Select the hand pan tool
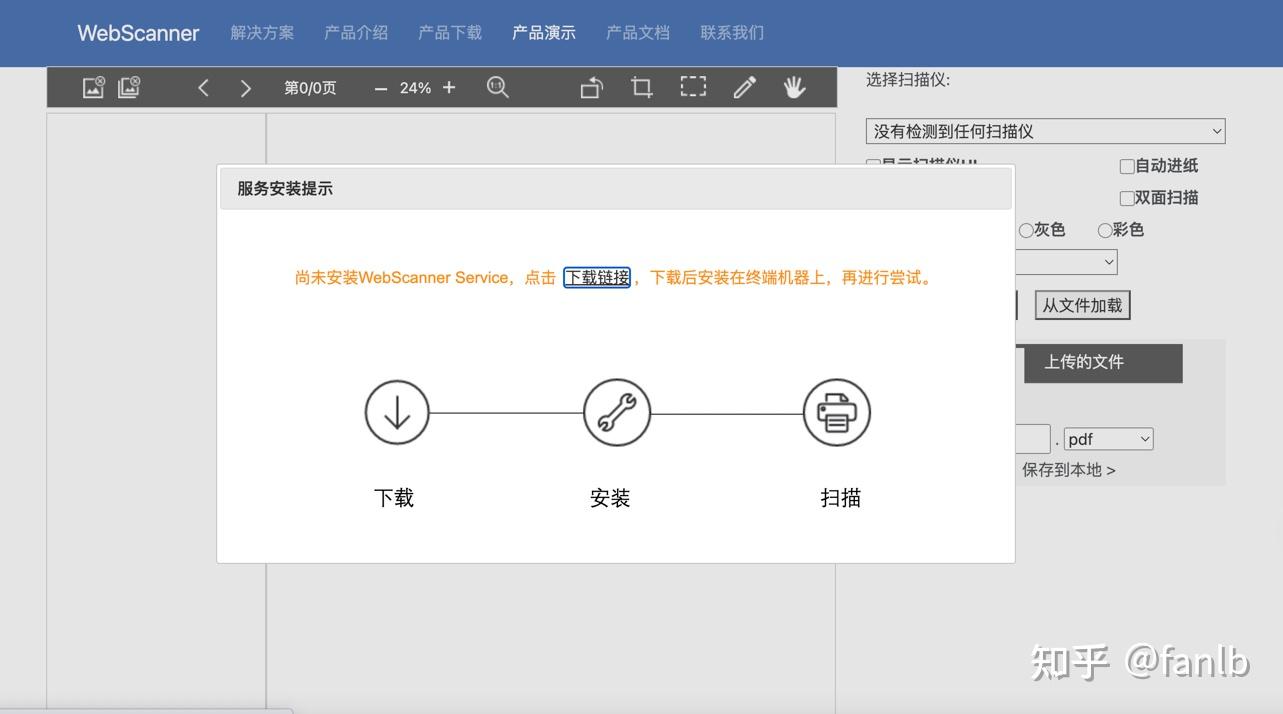1283x714 pixels. coord(795,87)
